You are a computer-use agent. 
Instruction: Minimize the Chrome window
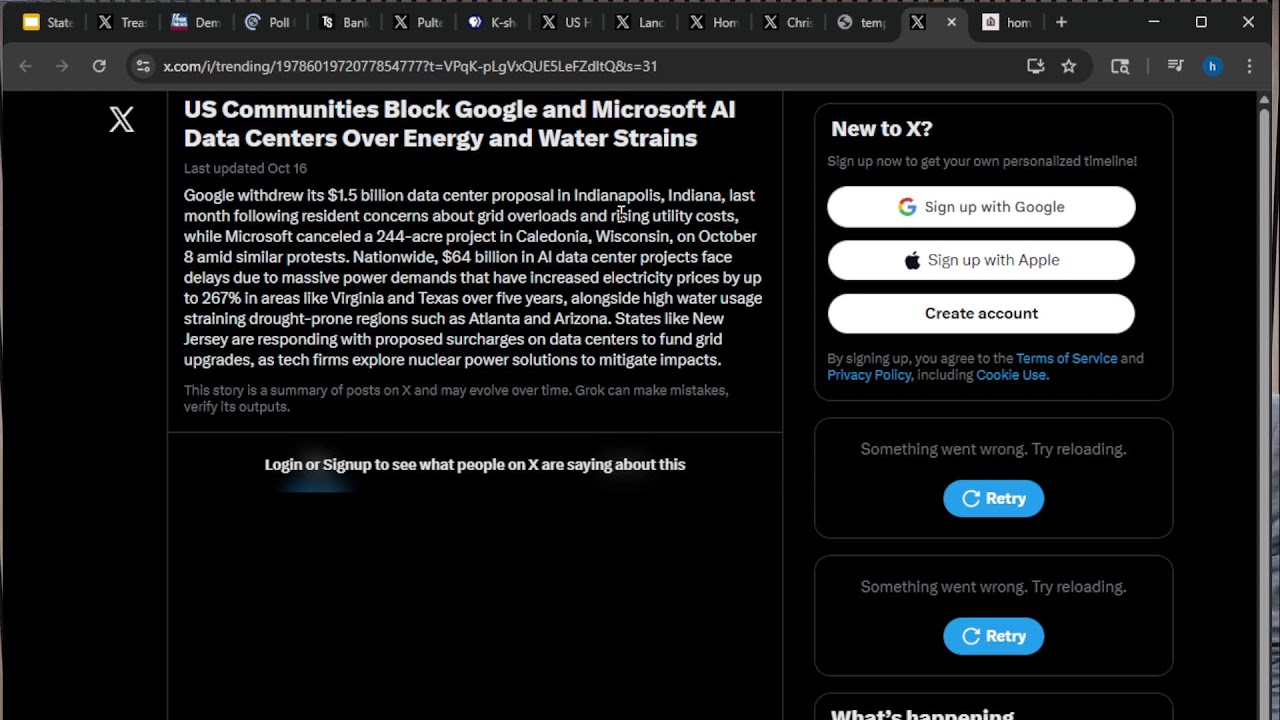[1154, 22]
